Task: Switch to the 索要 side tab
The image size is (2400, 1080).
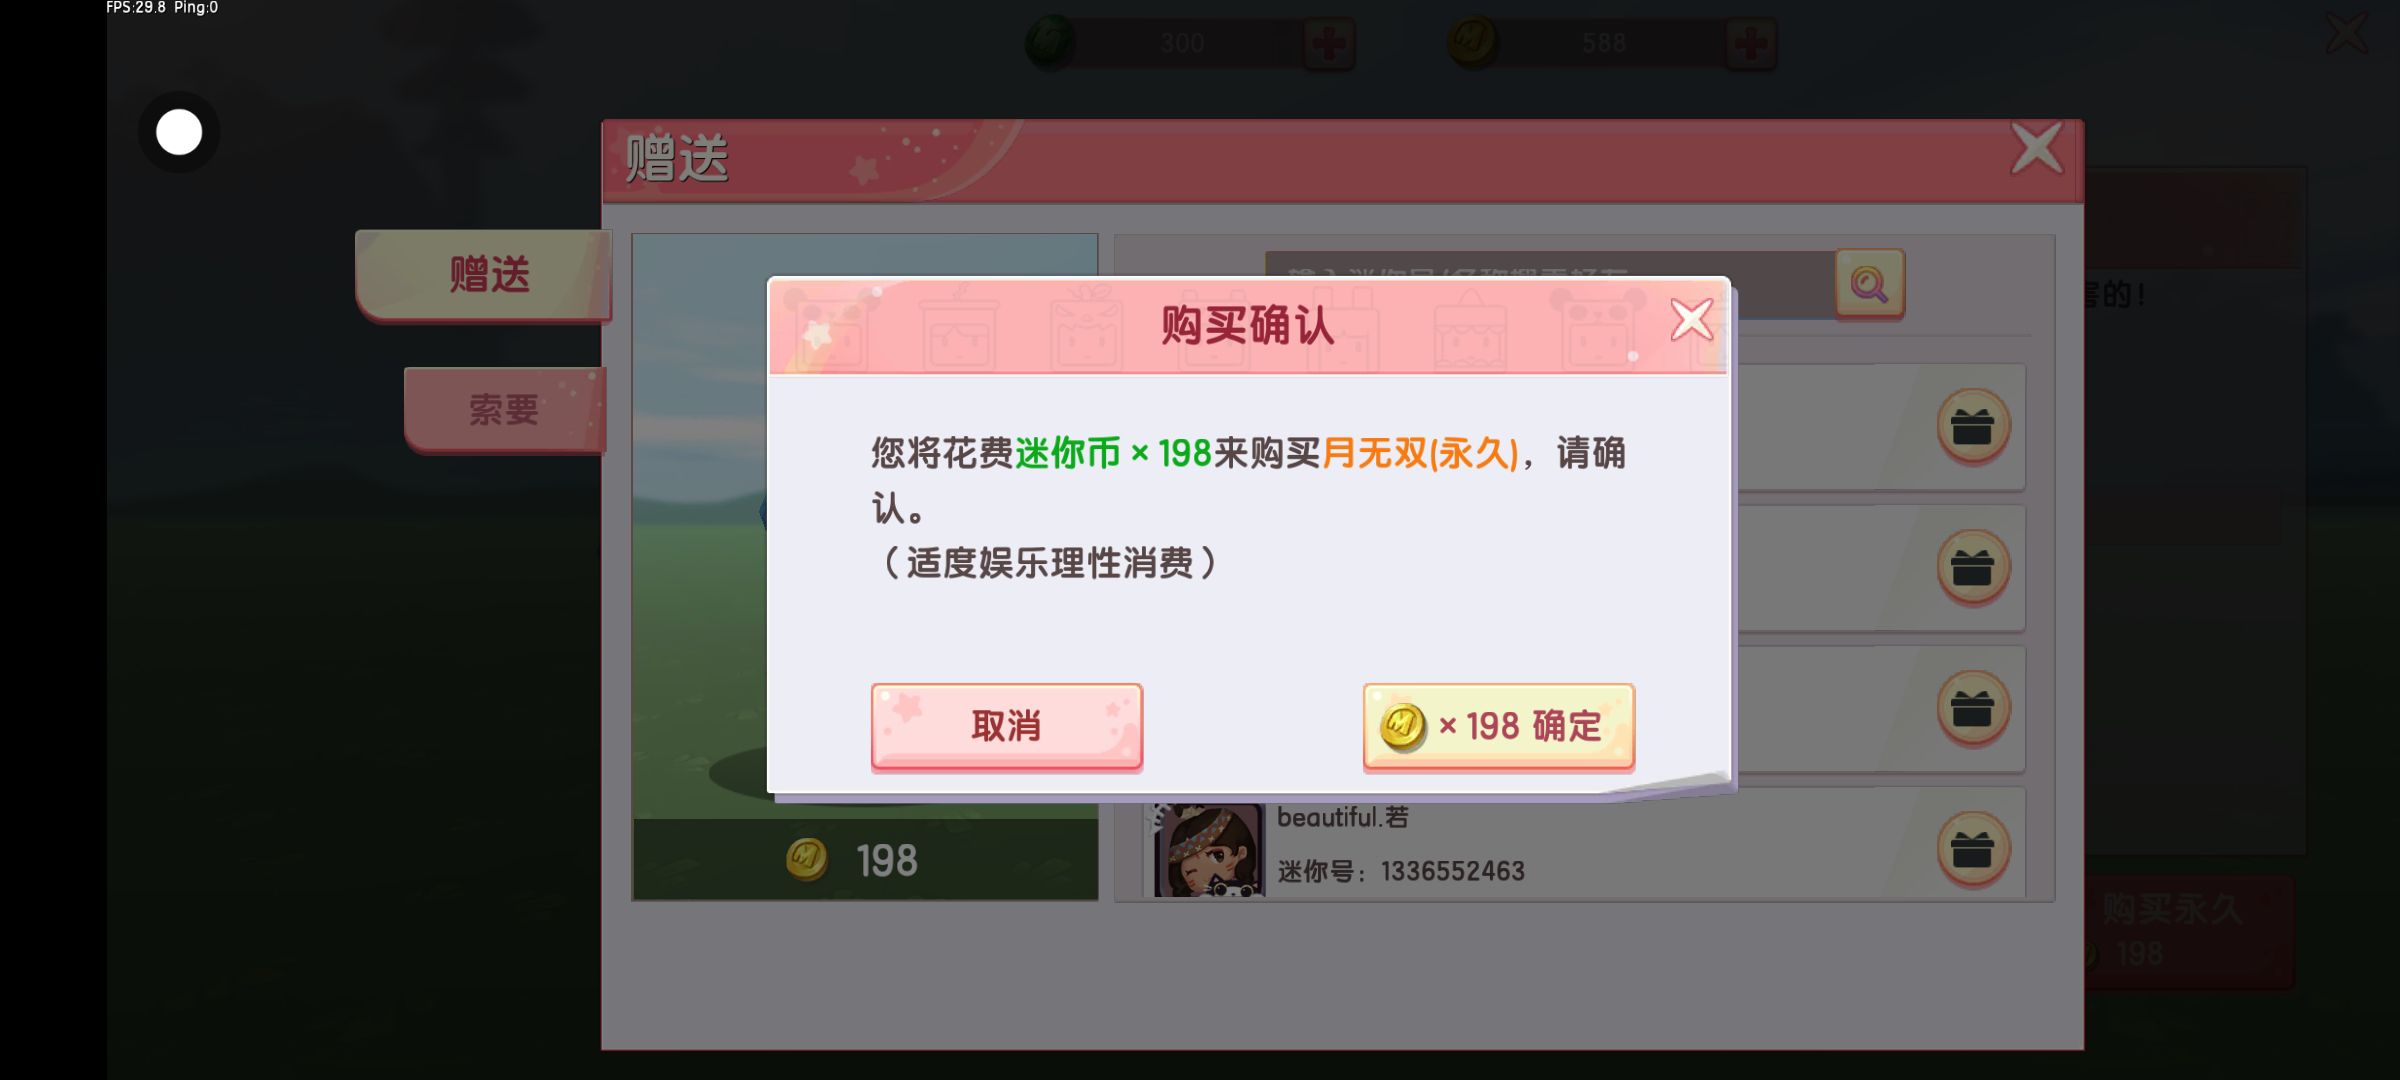Action: [x=505, y=410]
